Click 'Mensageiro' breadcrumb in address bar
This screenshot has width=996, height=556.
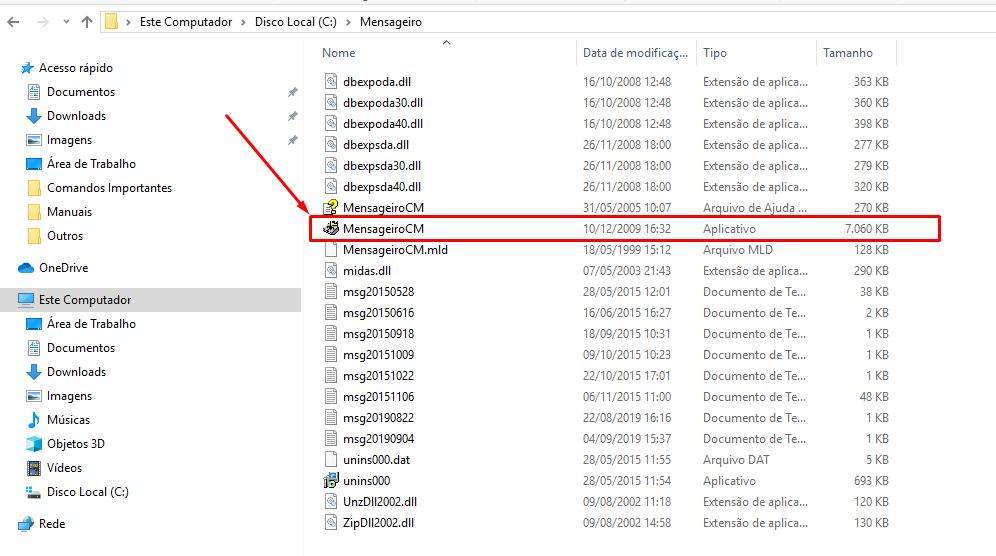tap(391, 22)
